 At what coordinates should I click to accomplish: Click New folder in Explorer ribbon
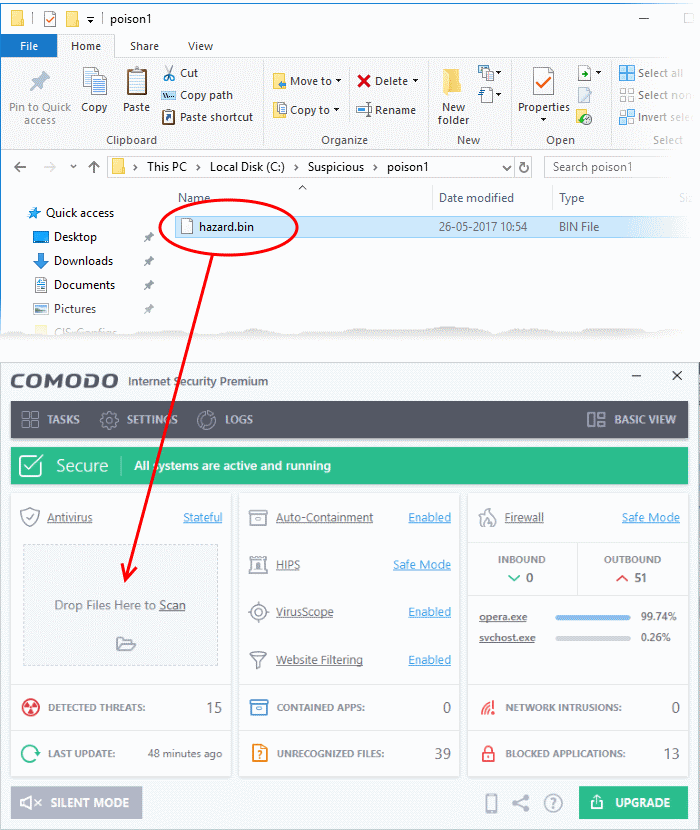(453, 96)
